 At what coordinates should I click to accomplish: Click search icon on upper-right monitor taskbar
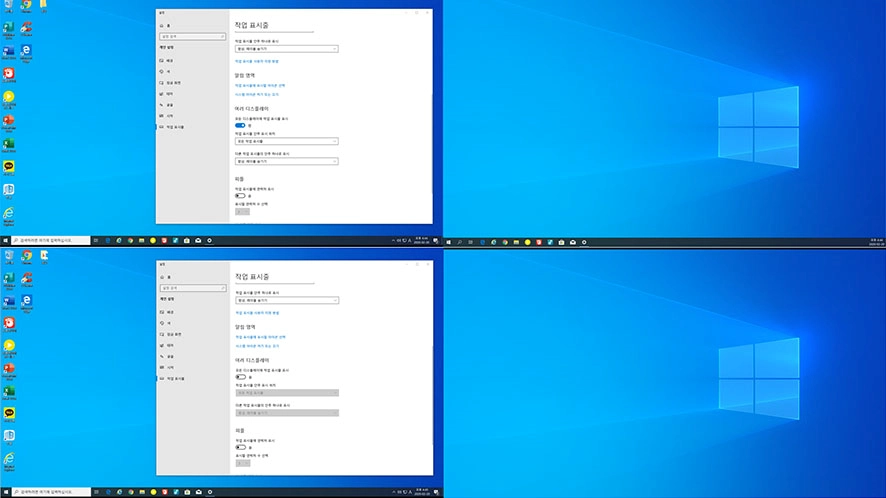[459, 242]
